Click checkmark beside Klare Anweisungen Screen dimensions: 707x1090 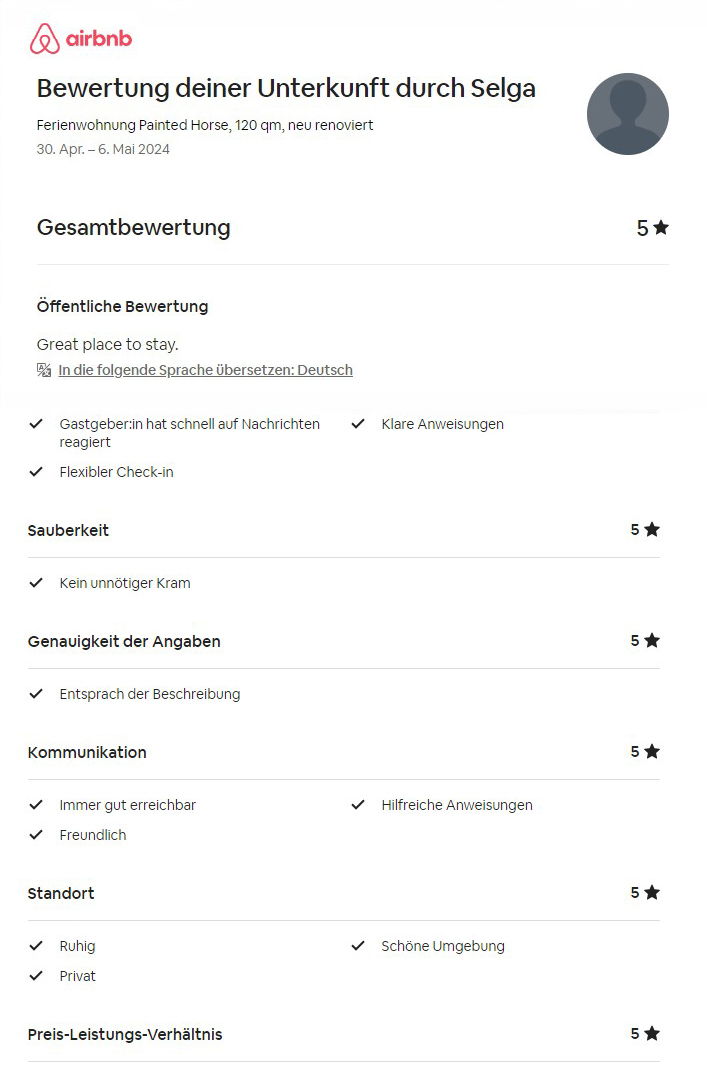point(358,423)
